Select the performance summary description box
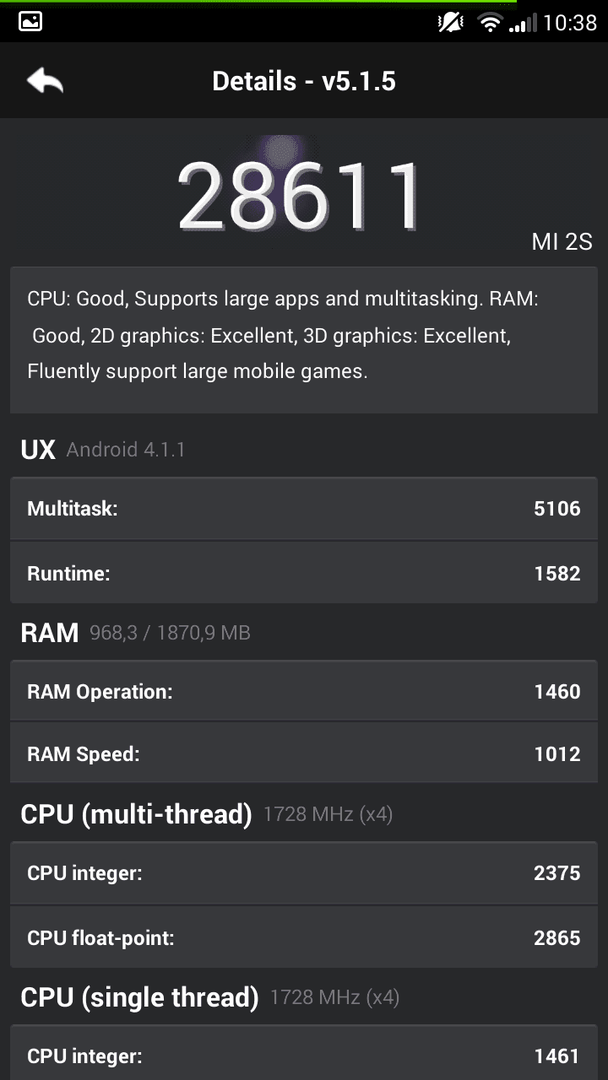Screen dimensions: 608x1080 point(304,340)
